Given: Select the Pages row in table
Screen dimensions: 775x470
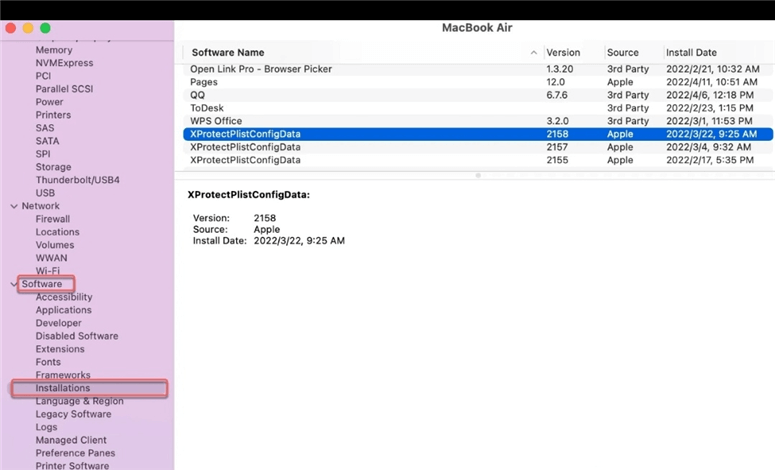Looking at the screenshot, I should coord(477,82).
